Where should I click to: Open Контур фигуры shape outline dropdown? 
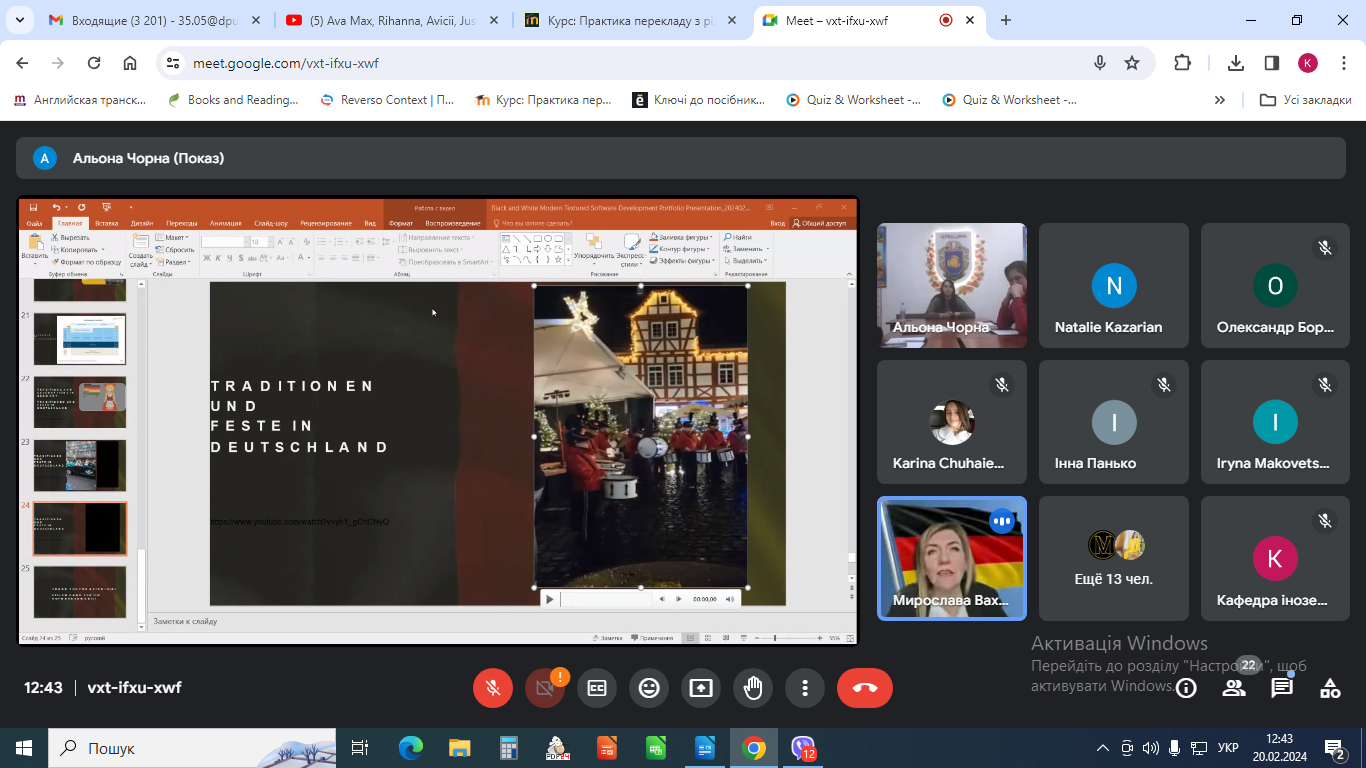click(680, 249)
